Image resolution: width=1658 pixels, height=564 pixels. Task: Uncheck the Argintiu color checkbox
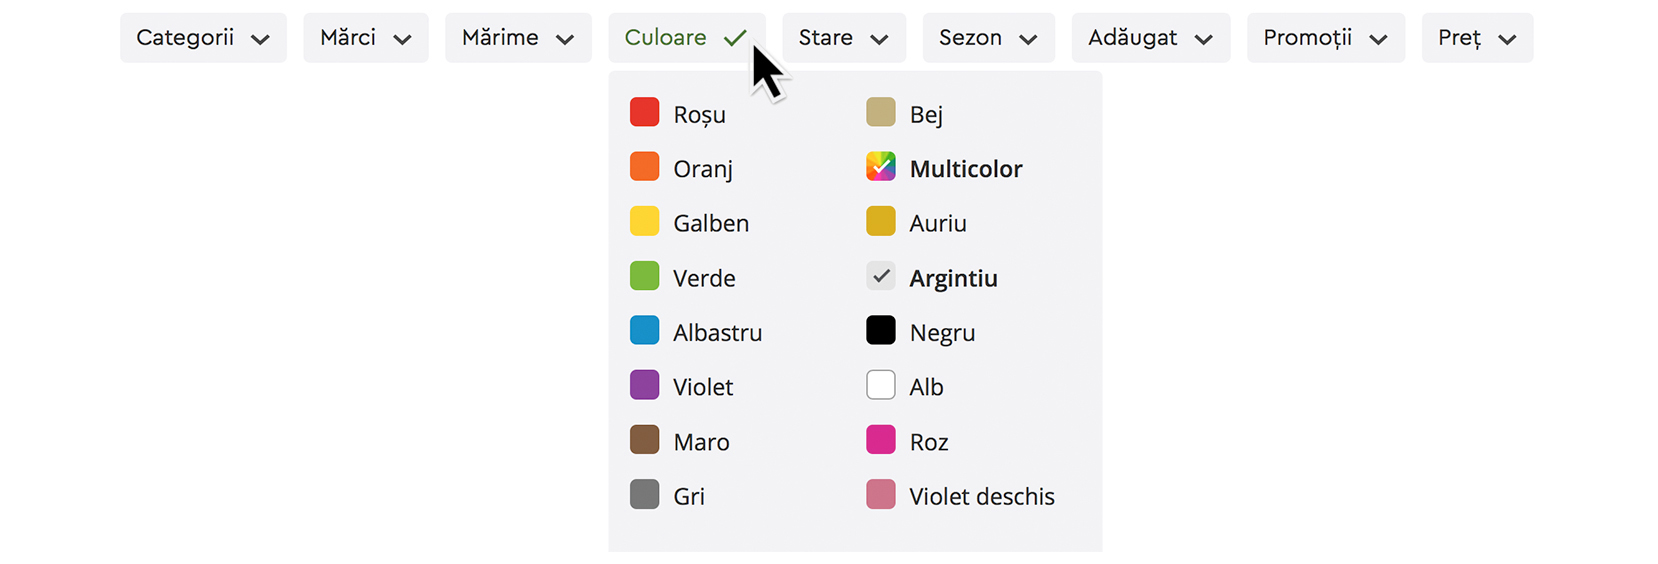[880, 276]
